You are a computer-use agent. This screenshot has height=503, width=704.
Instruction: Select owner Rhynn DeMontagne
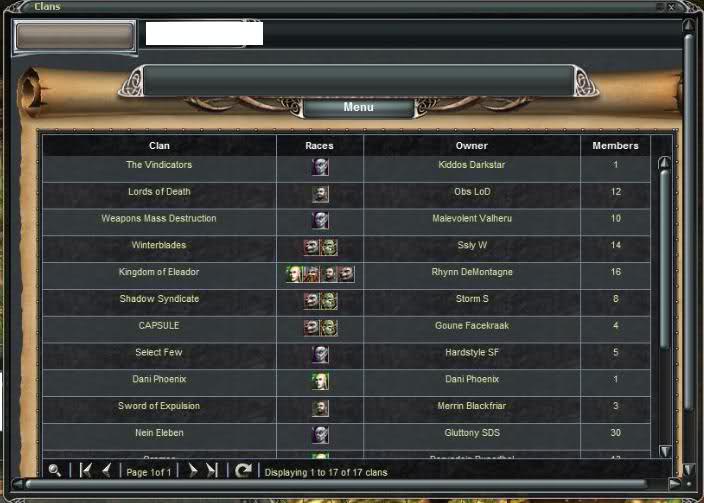pos(472,272)
